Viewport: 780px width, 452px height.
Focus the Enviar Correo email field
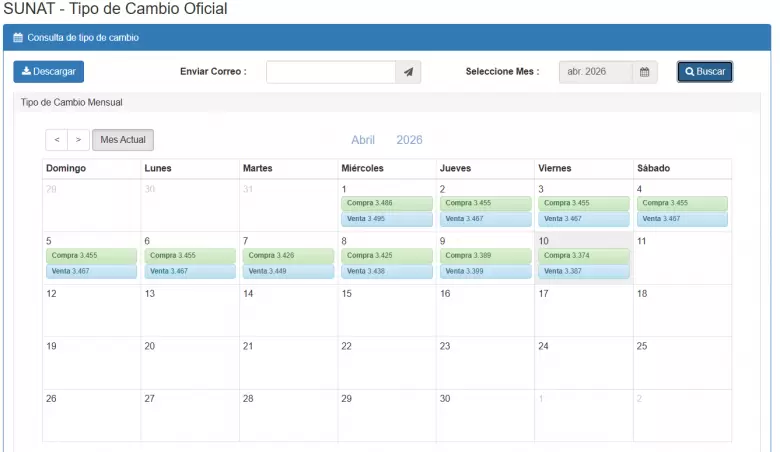(x=330, y=72)
